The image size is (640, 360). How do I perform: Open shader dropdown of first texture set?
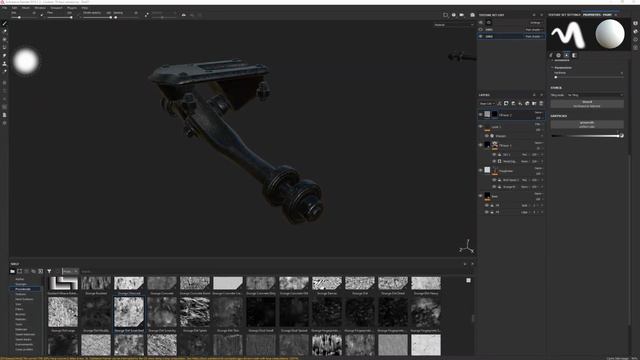click(x=534, y=29)
